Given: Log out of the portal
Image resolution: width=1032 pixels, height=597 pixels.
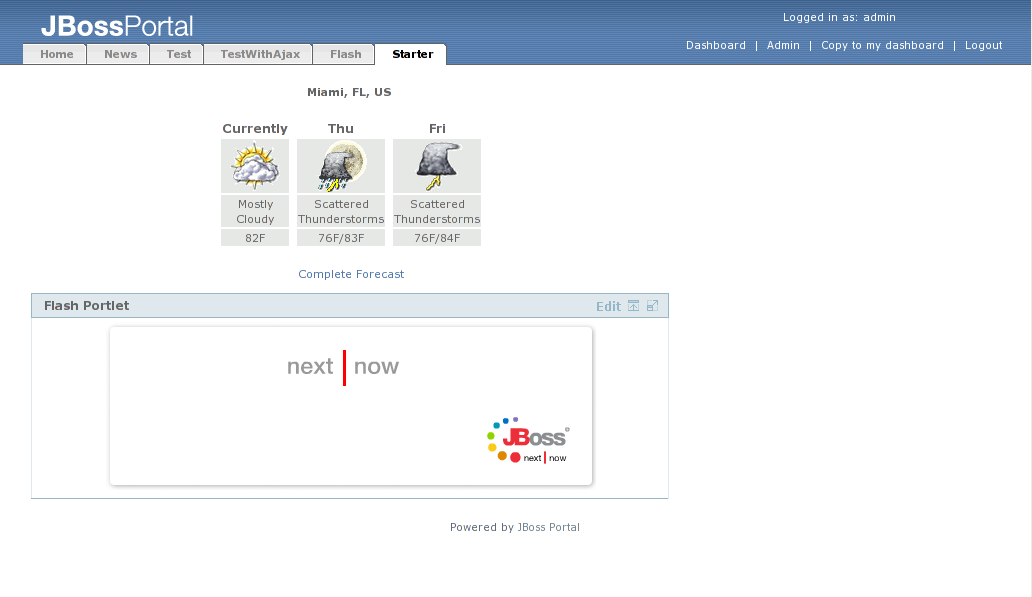Looking at the screenshot, I should [x=984, y=45].
